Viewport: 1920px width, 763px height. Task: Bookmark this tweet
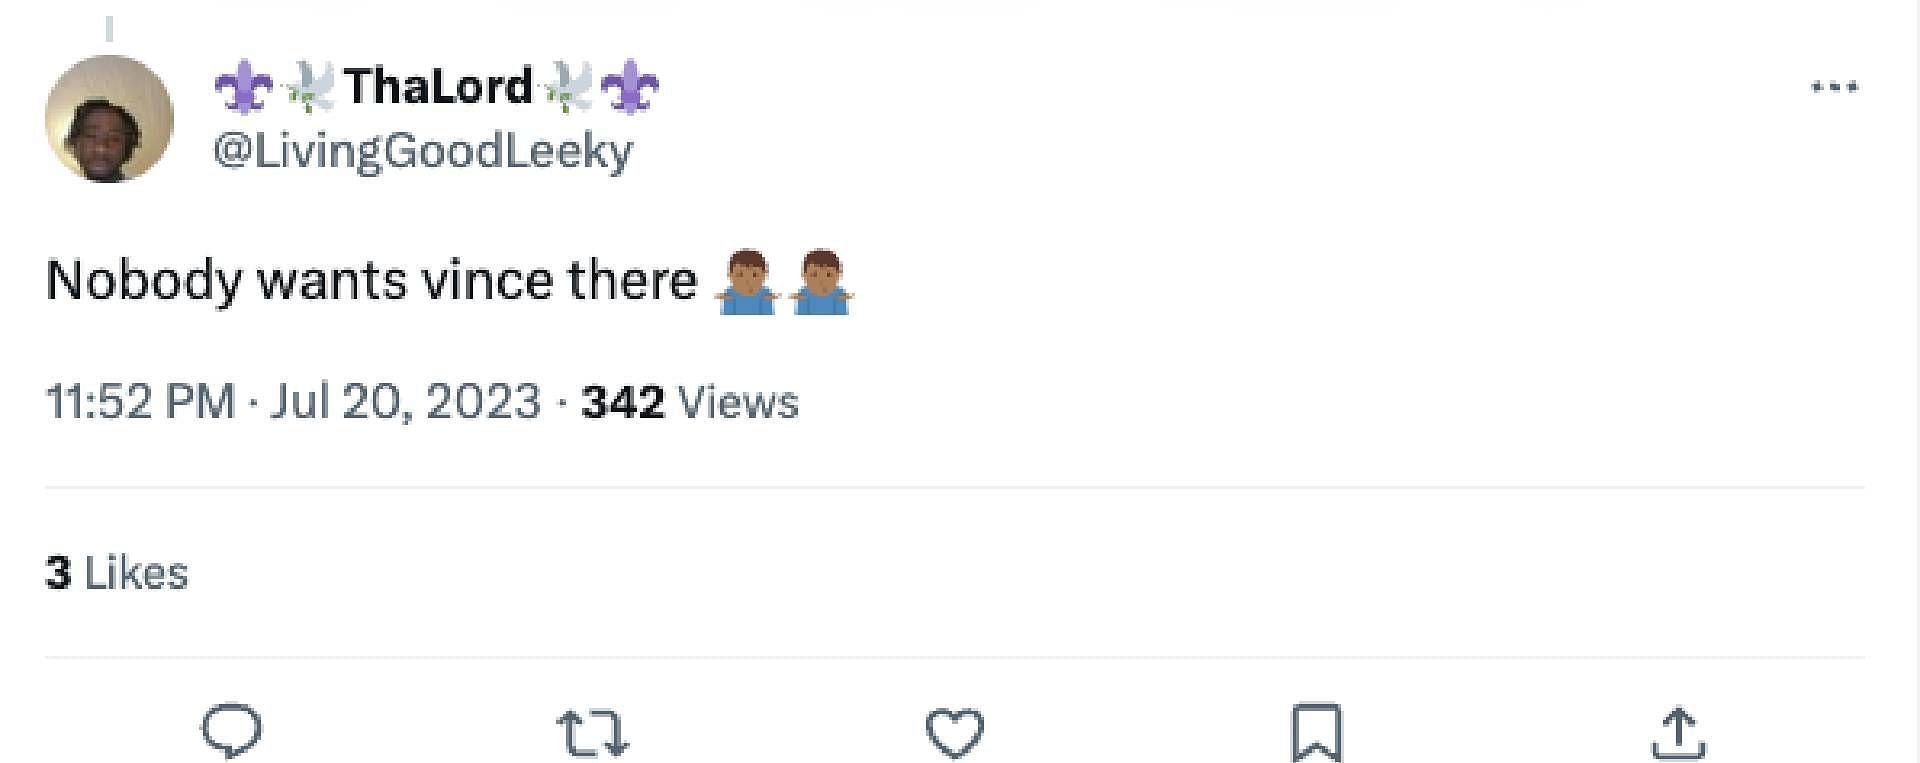tap(1316, 733)
